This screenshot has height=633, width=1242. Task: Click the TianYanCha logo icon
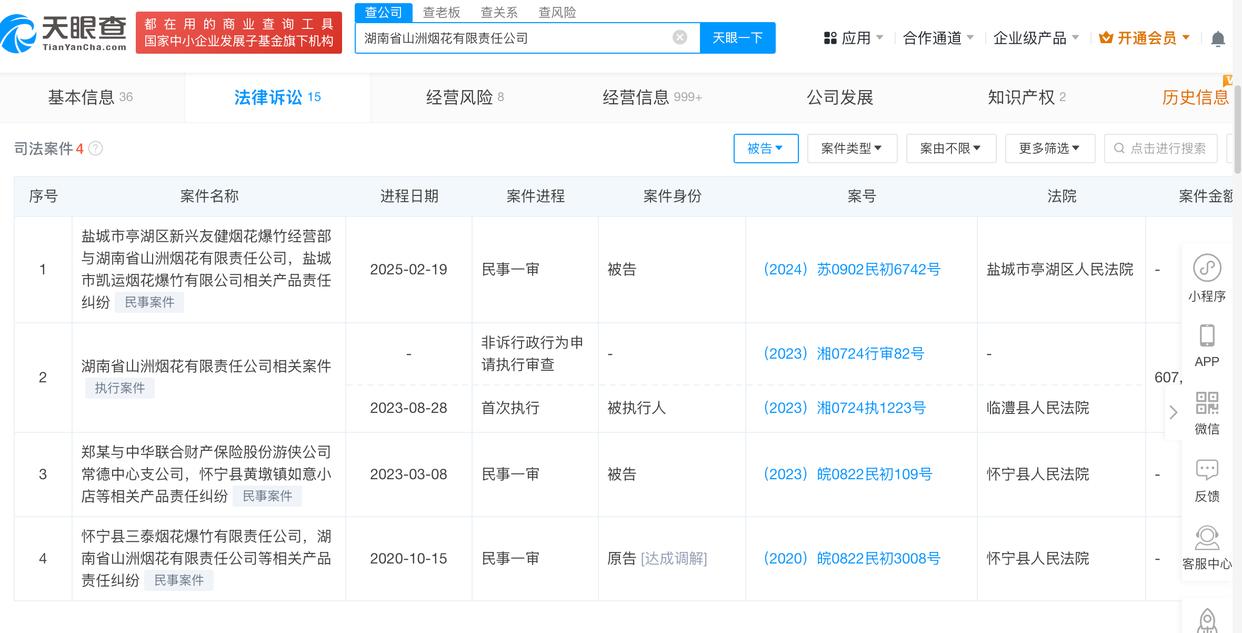coord(20,34)
